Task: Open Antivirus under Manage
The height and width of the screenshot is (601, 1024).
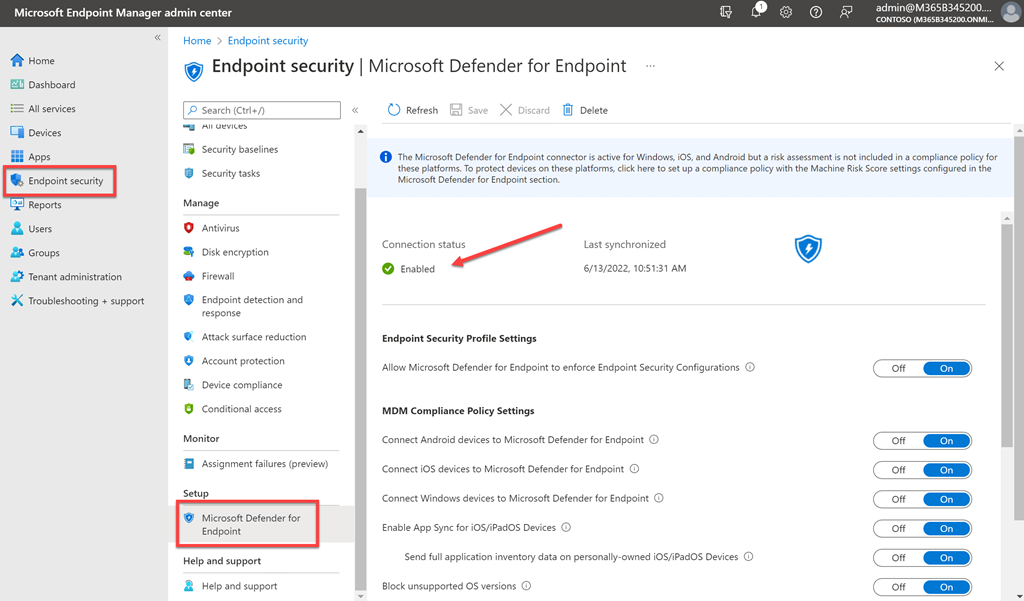Action: click(220, 228)
